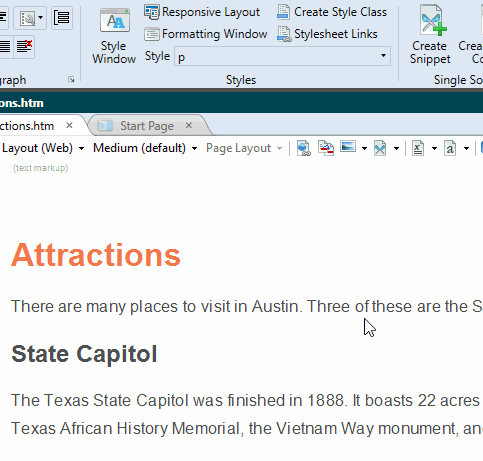
Task: Expand the insert image dropdown arrow
Action: (364, 149)
